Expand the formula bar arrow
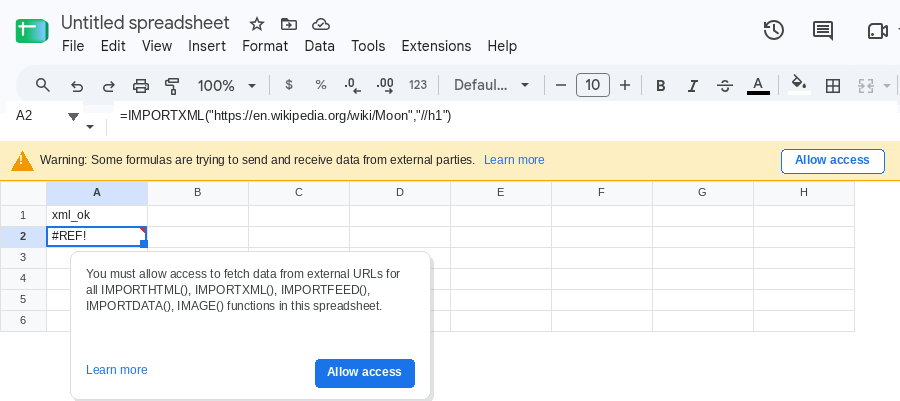 click(x=90, y=127)
